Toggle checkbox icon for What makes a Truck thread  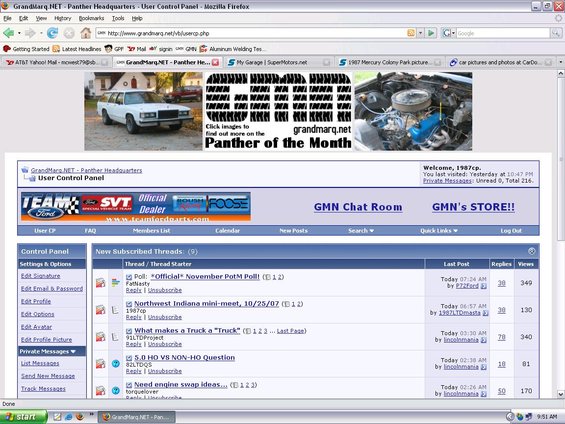tap(129, 331)
